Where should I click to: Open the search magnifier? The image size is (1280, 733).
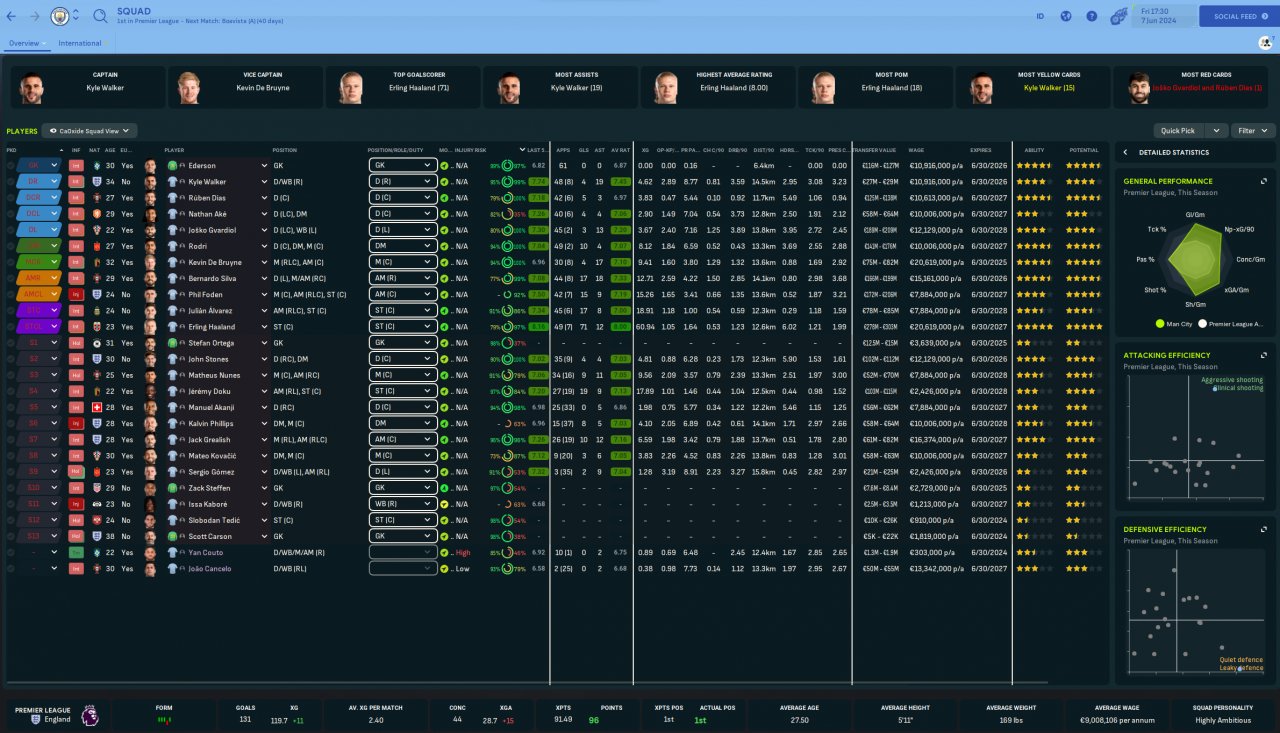click(x=100, y=17)
